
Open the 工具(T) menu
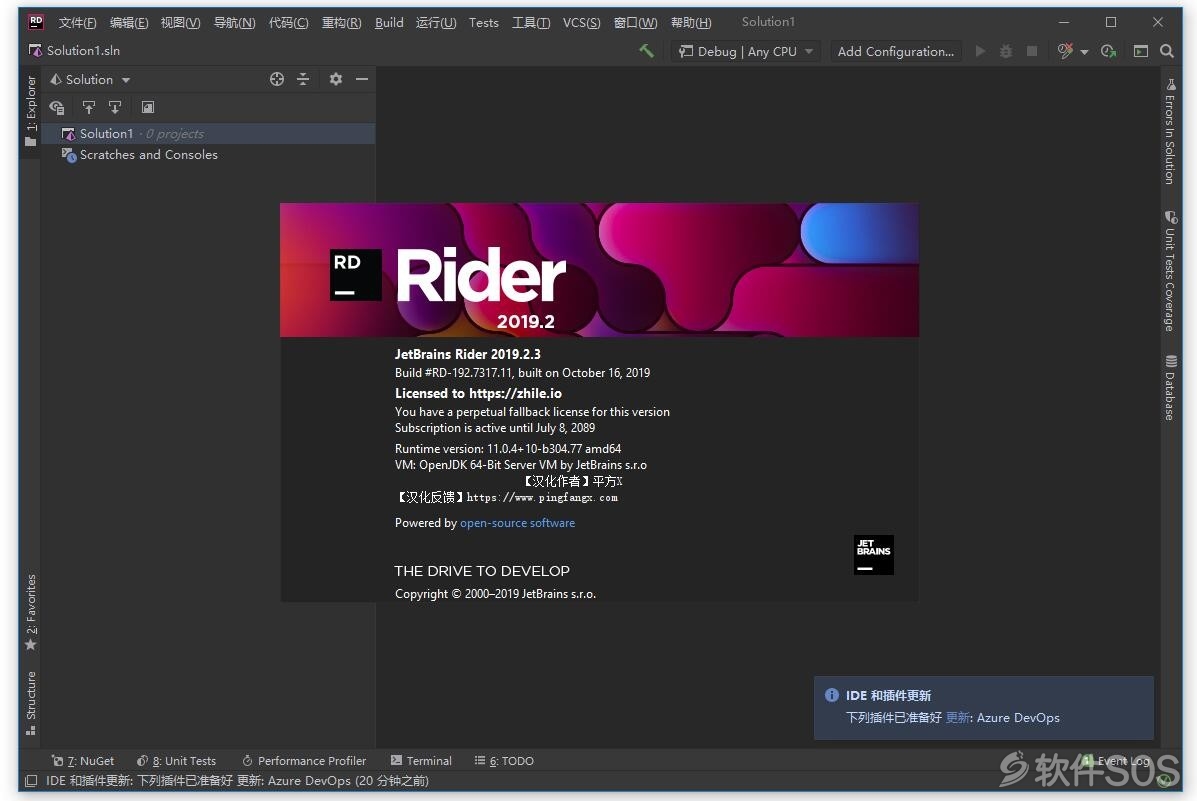[x=531, y=22]
